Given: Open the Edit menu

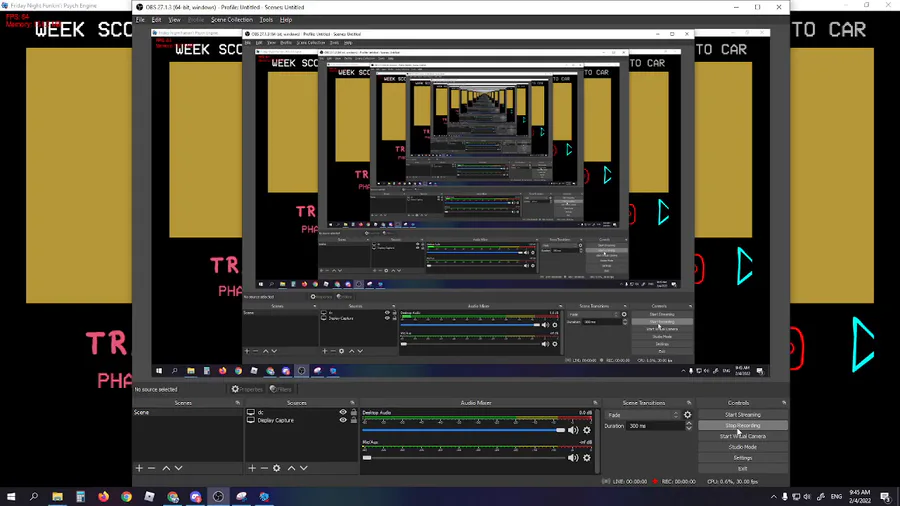Looking at the screenshot, I should 156,20.
